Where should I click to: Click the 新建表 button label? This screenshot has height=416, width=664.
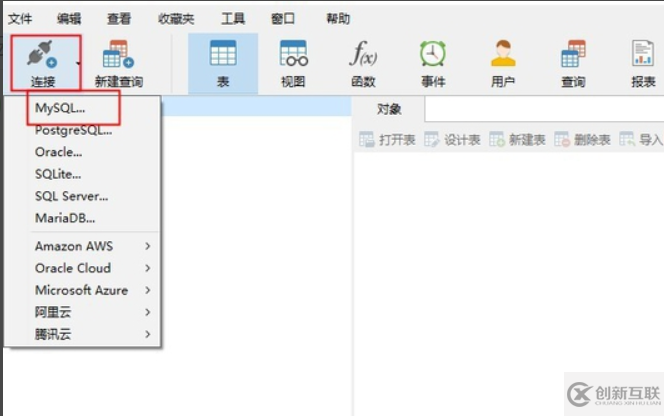coord(527,139)
